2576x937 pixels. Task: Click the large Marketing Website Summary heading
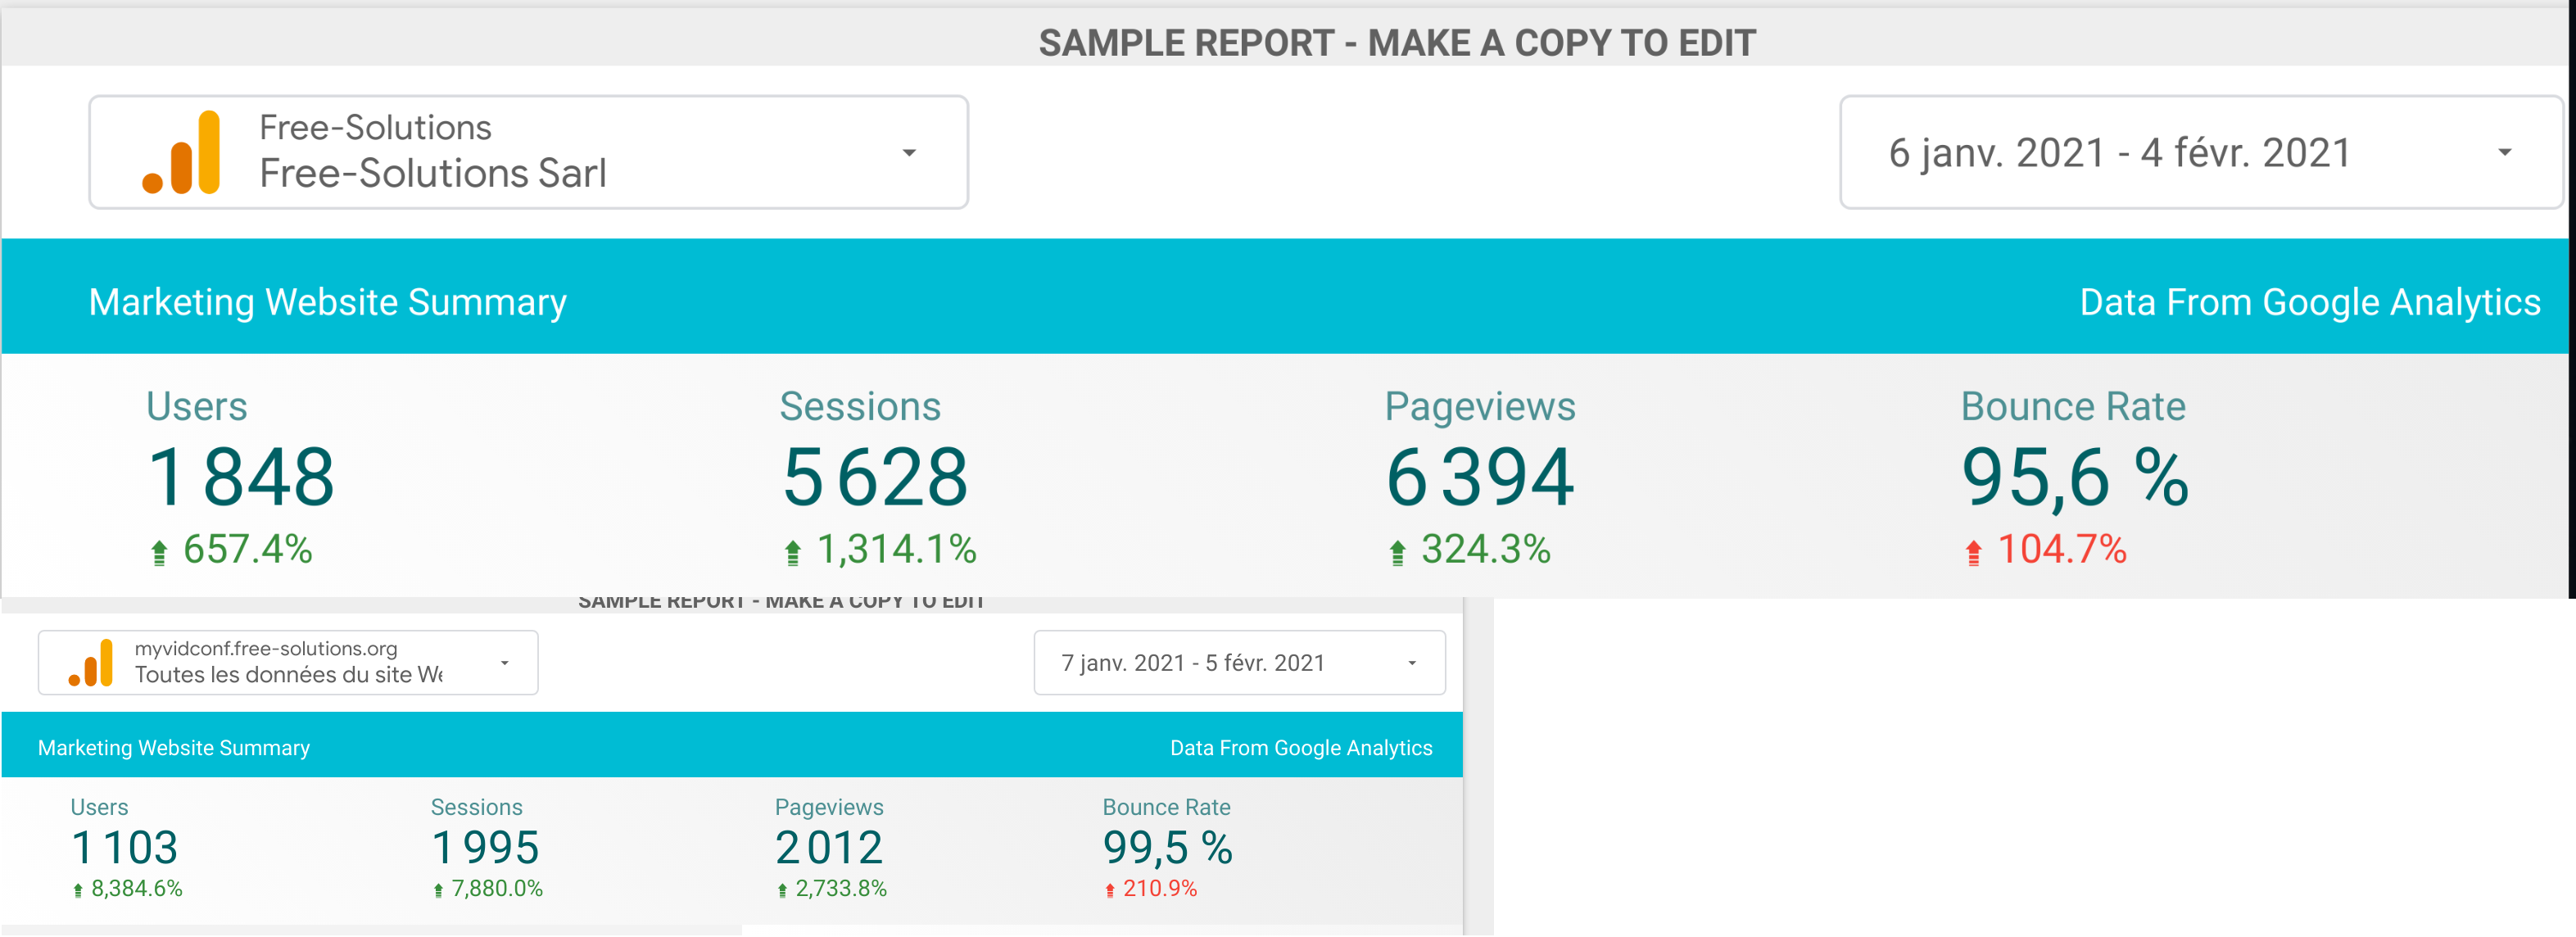coord(328,302)
